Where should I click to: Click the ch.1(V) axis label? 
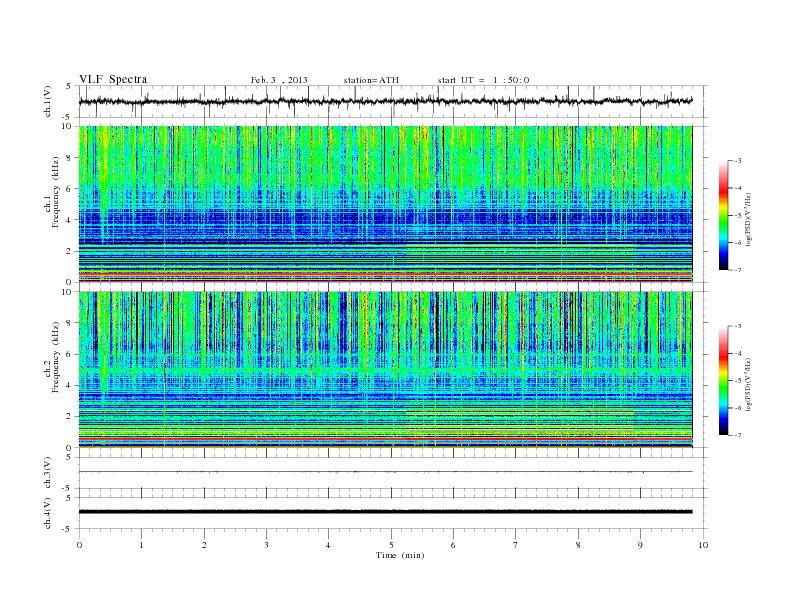pyautogui.click(x=48, y=101)
